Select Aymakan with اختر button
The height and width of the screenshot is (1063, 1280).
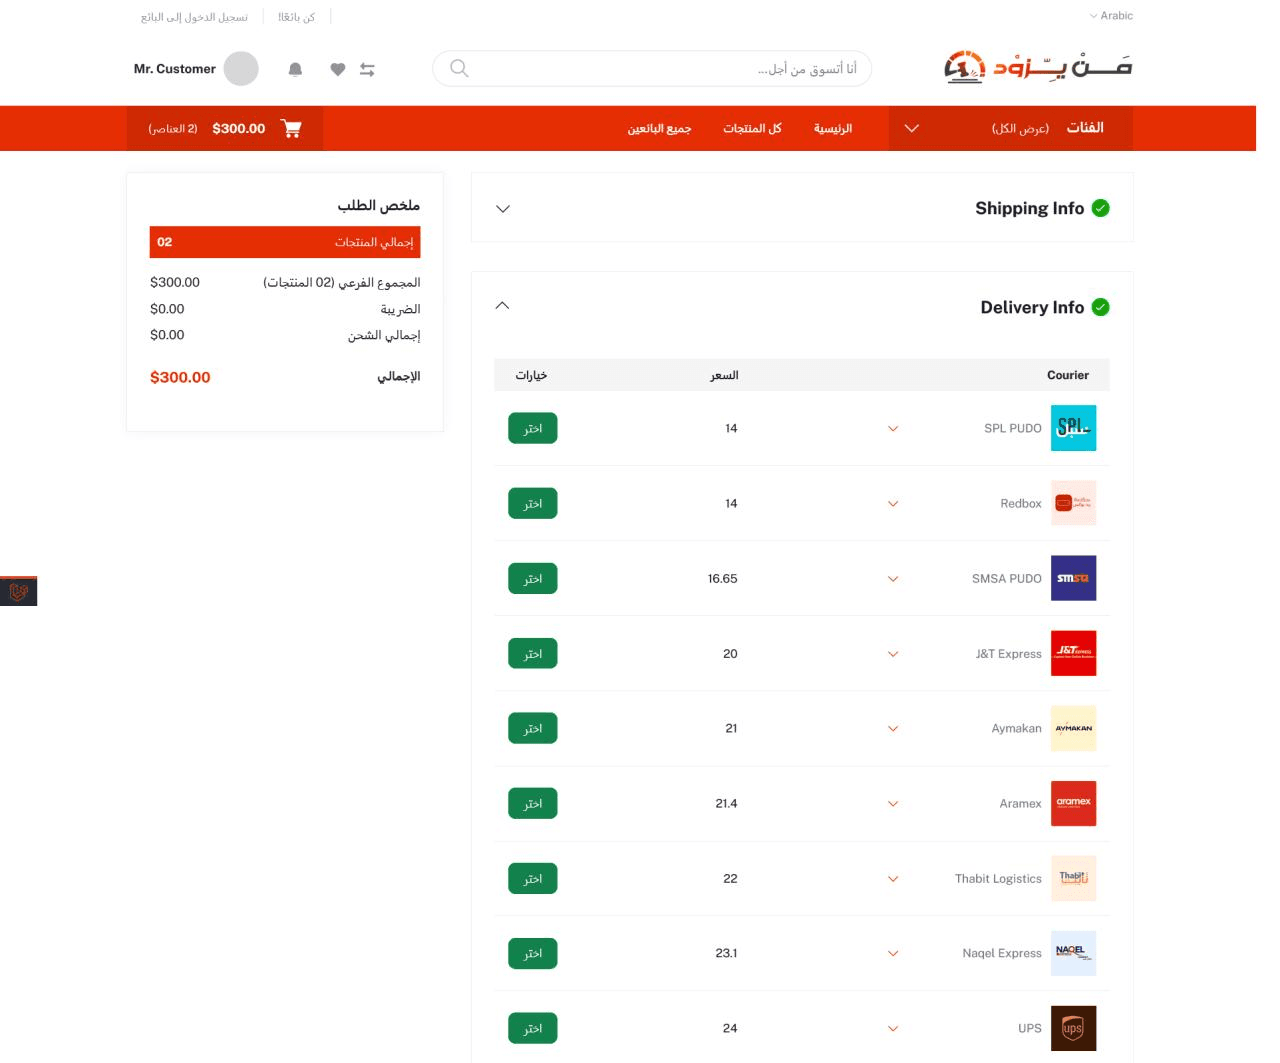tap(533, 728)
